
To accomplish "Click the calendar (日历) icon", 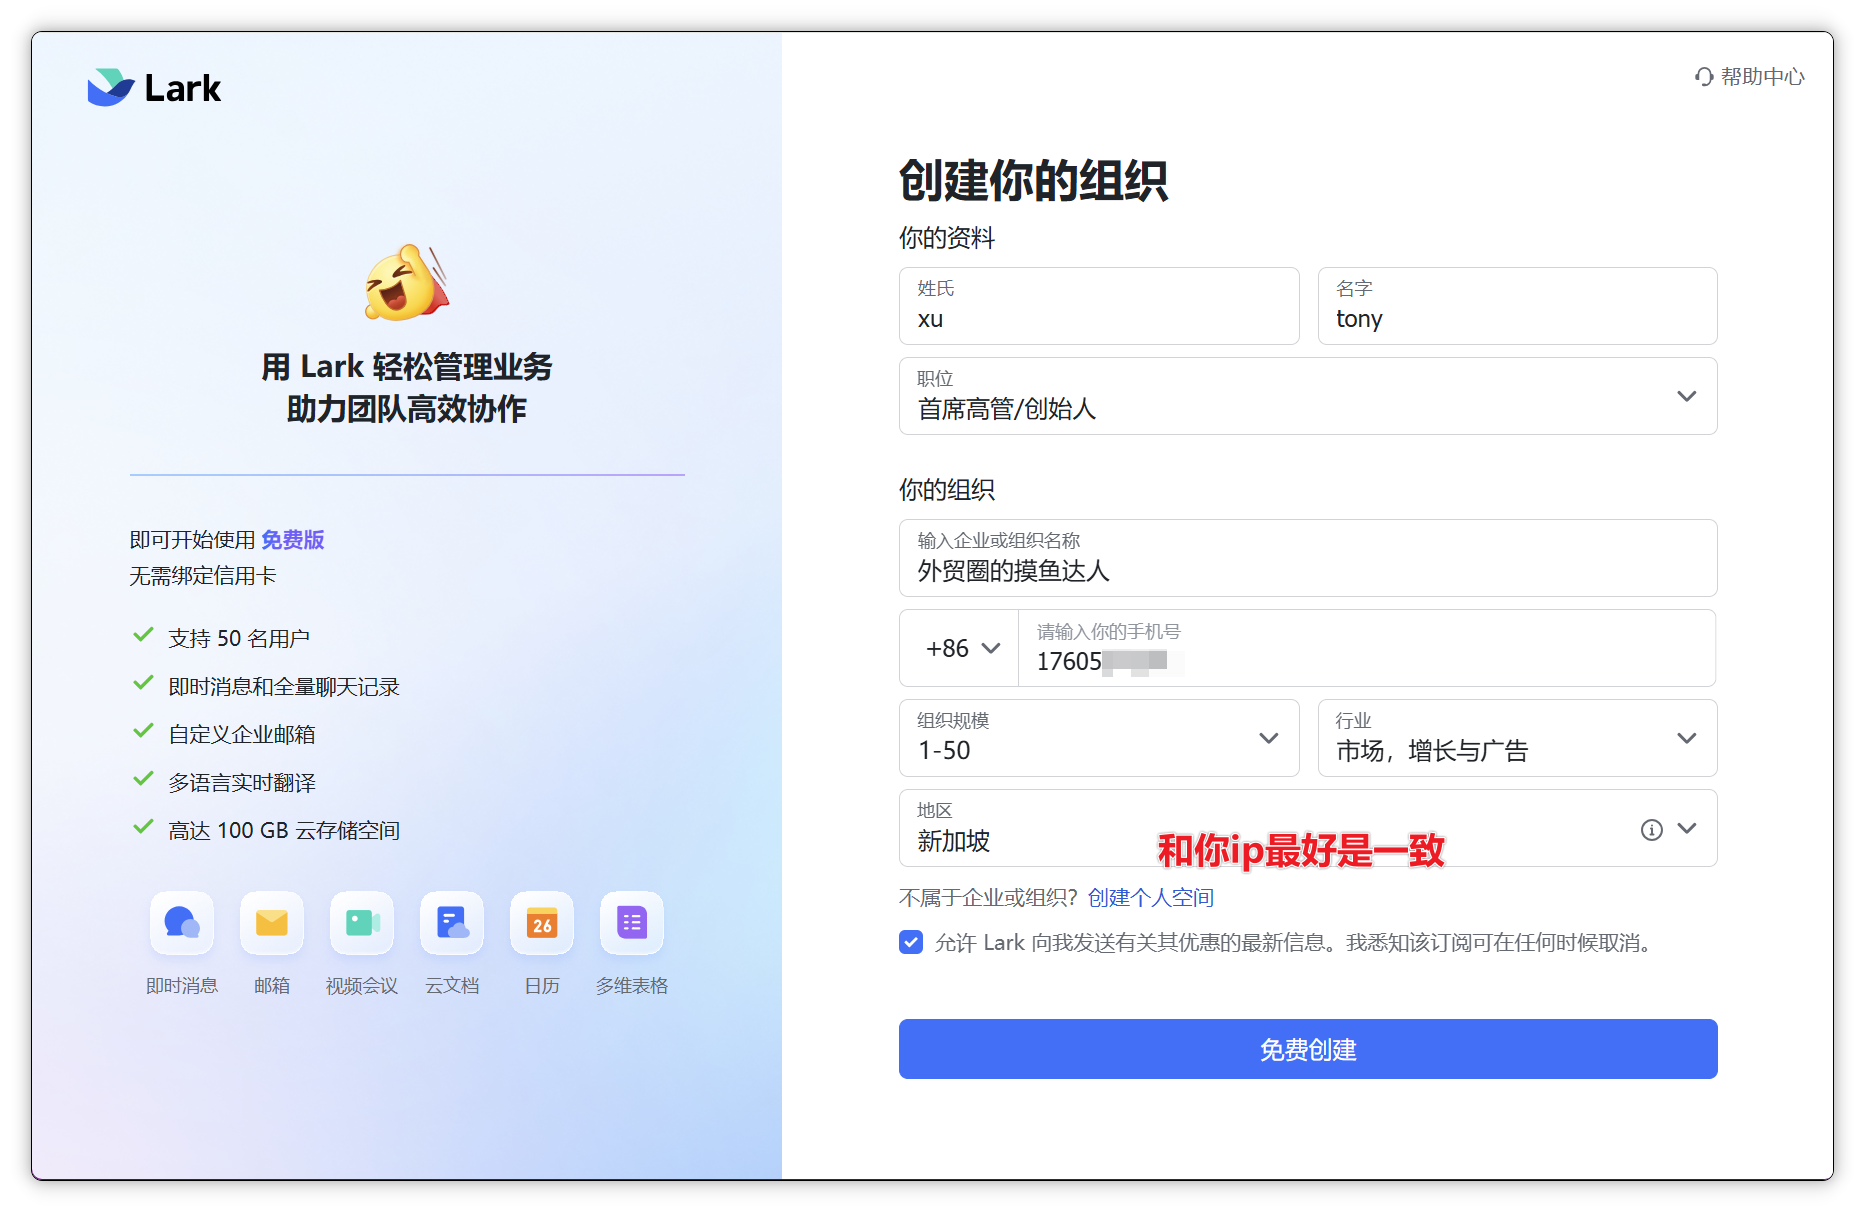I will click(541, 922).
